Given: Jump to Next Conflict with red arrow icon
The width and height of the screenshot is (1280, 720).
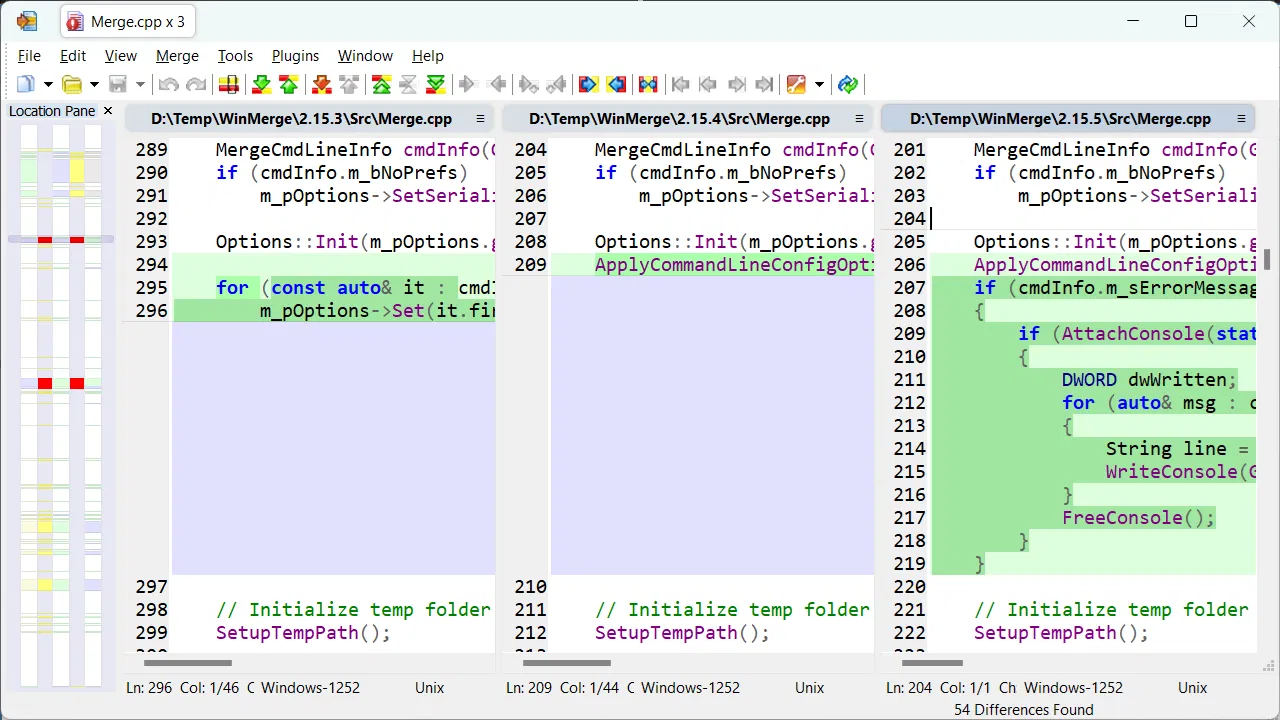Looking at the screenshot, I should [x=321, y=85].
